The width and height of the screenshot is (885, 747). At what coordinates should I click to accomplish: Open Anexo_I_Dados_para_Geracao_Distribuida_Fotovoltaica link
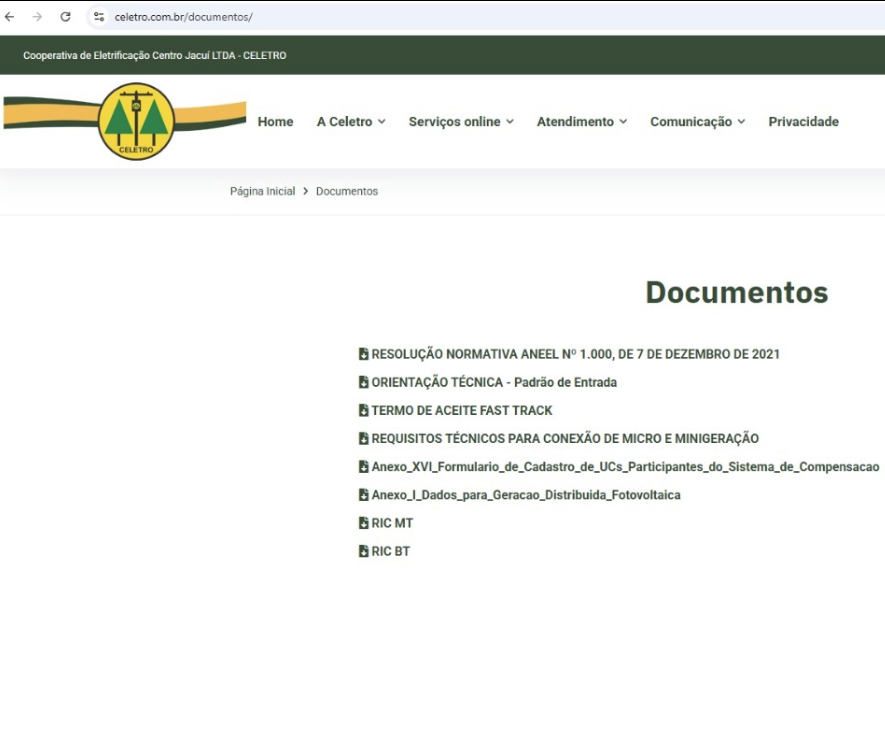tap(526, 495)
